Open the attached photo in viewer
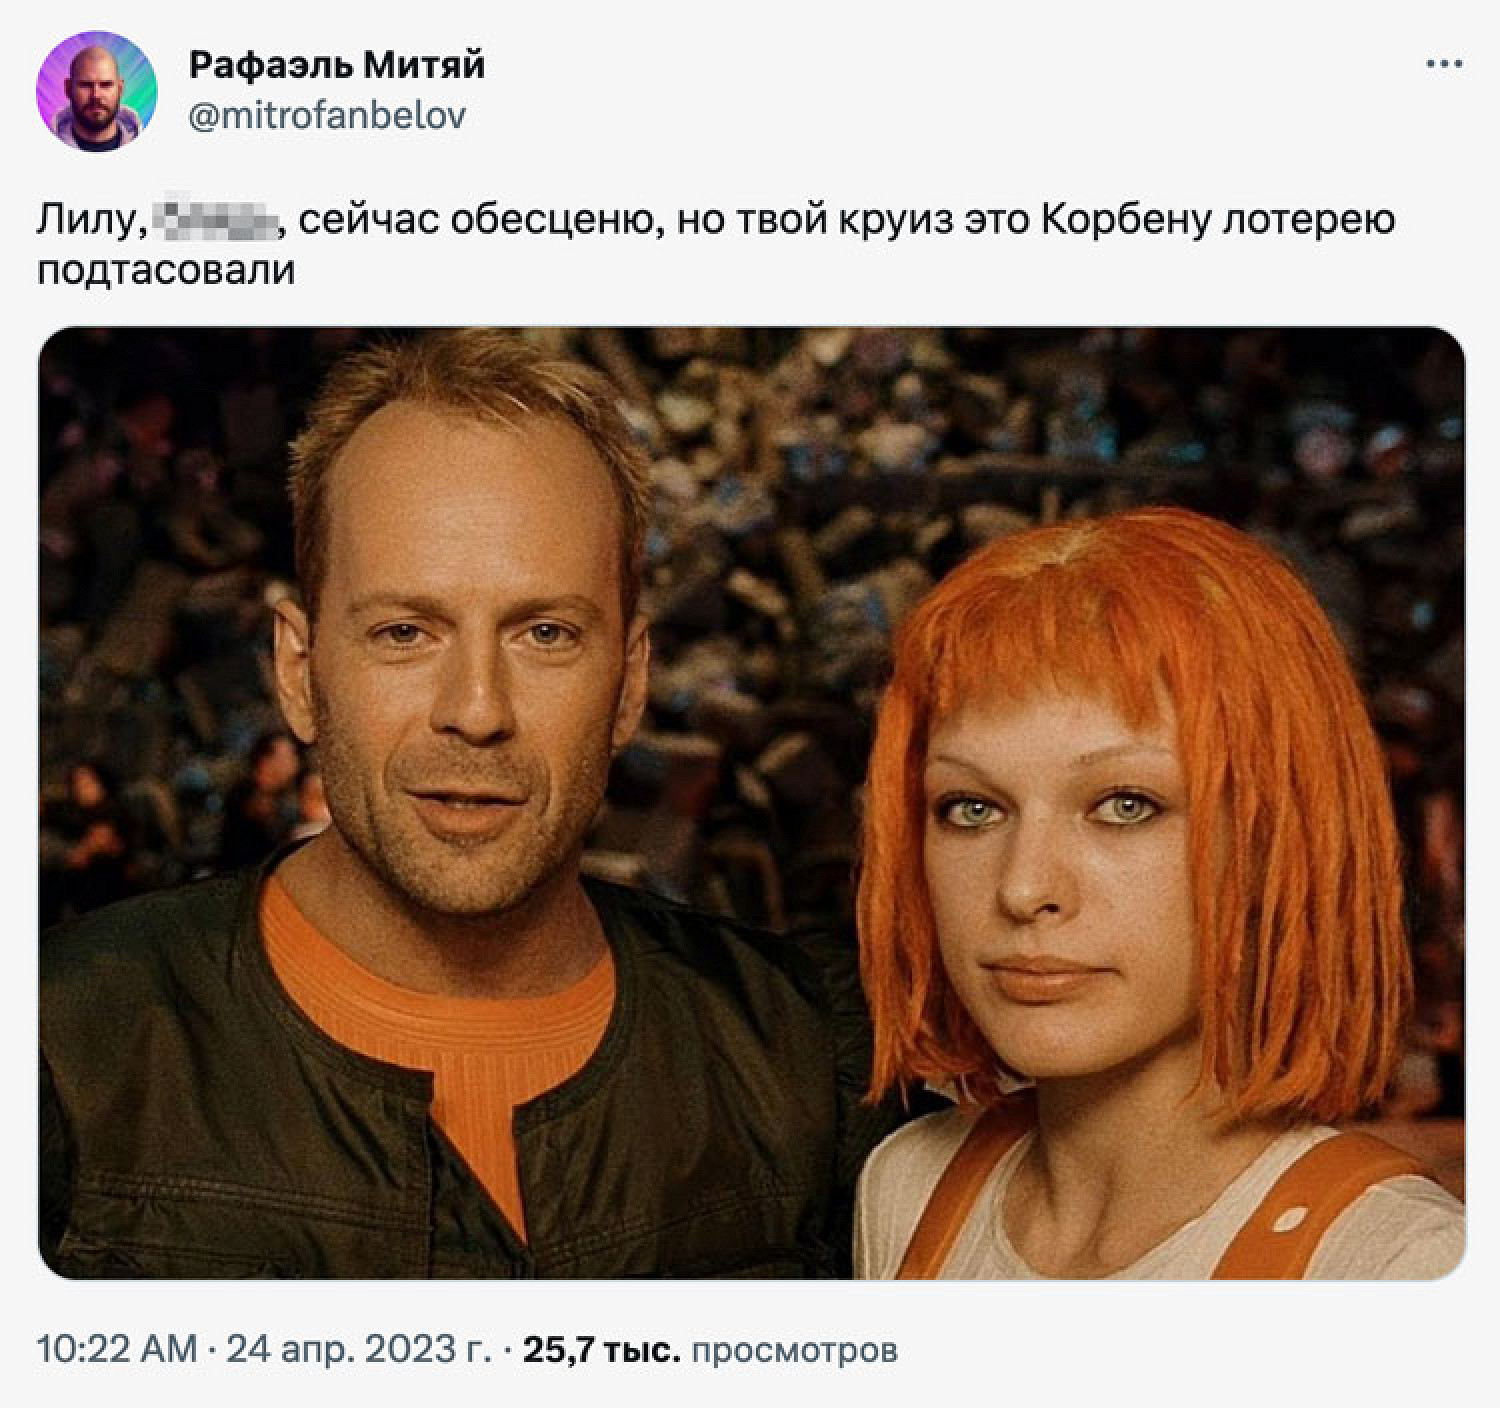 point(752,803)
